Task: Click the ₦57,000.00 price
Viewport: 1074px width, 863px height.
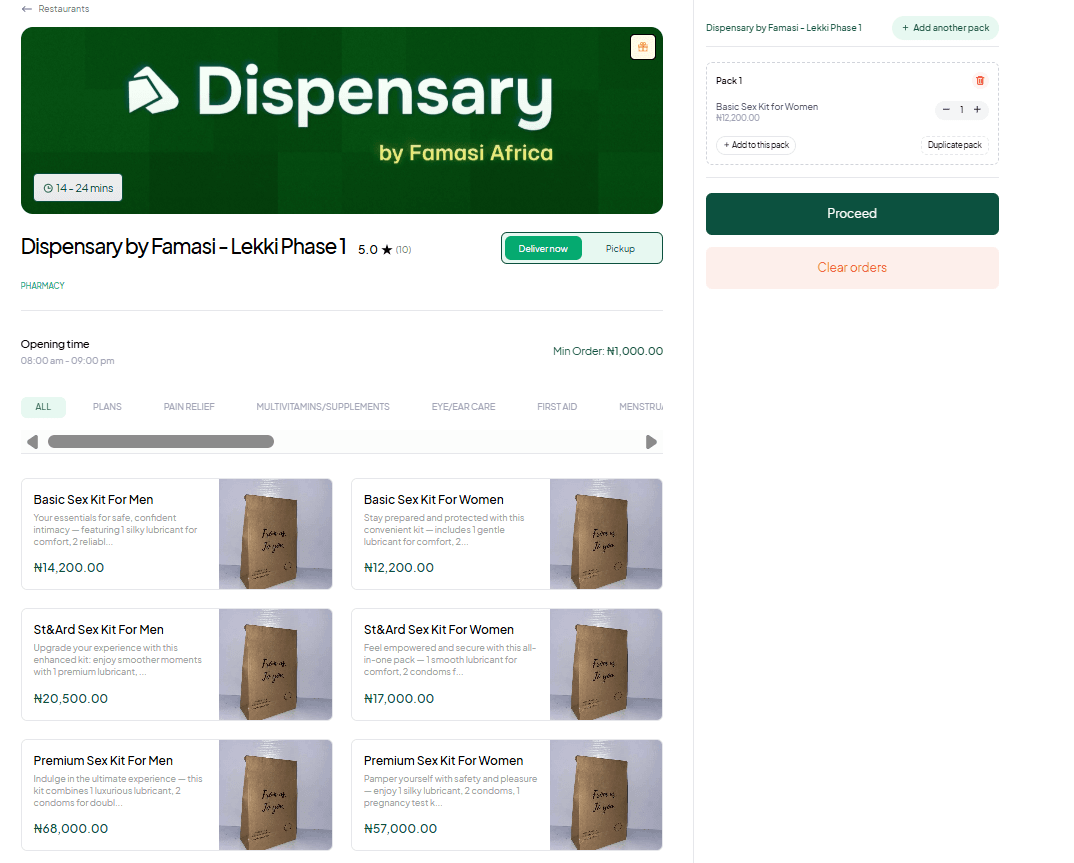Action: point(400,829)
